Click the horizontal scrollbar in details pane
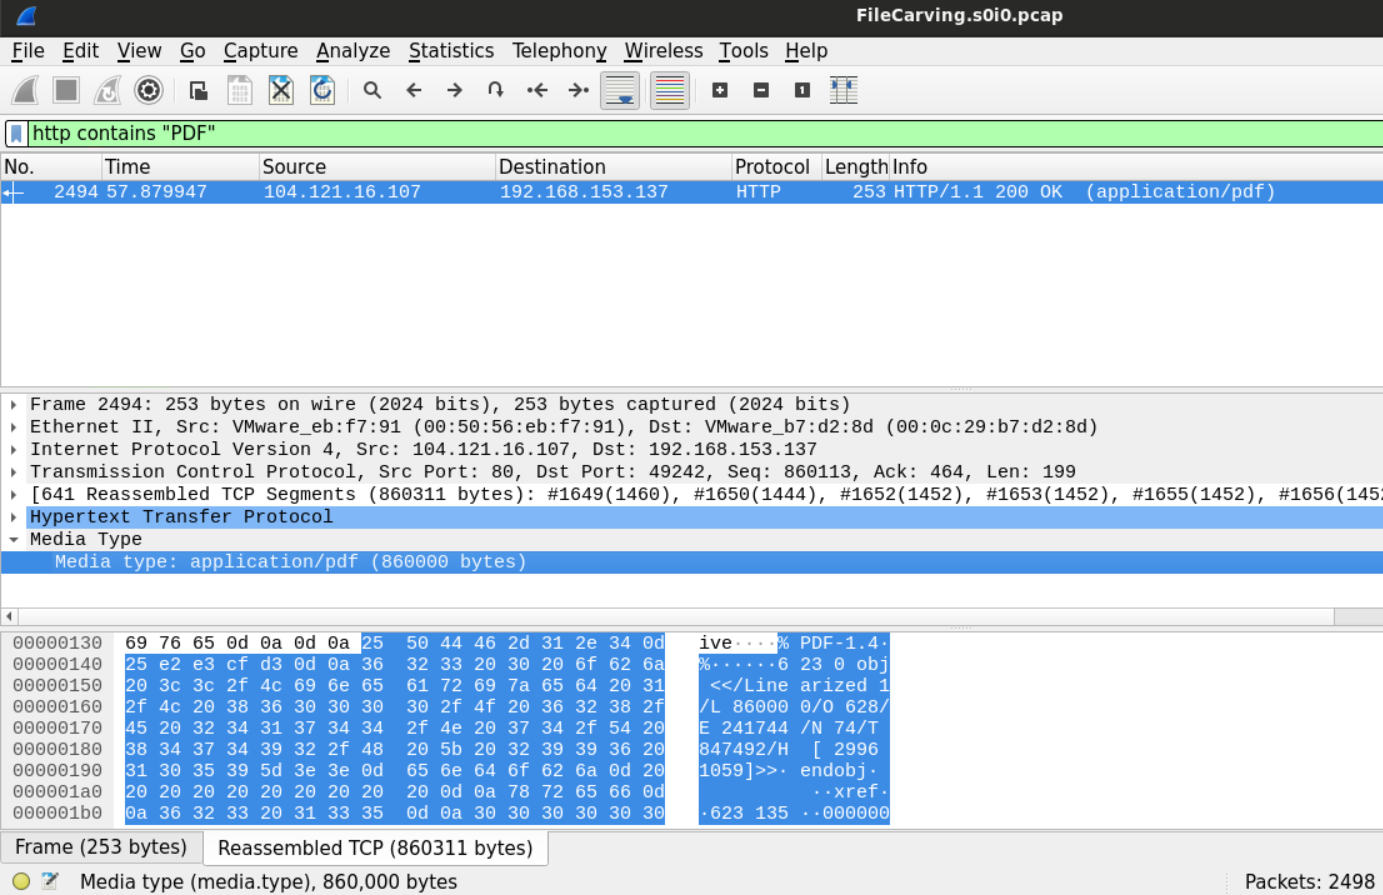Screen dimensions: 1383x895 (675, 616)
